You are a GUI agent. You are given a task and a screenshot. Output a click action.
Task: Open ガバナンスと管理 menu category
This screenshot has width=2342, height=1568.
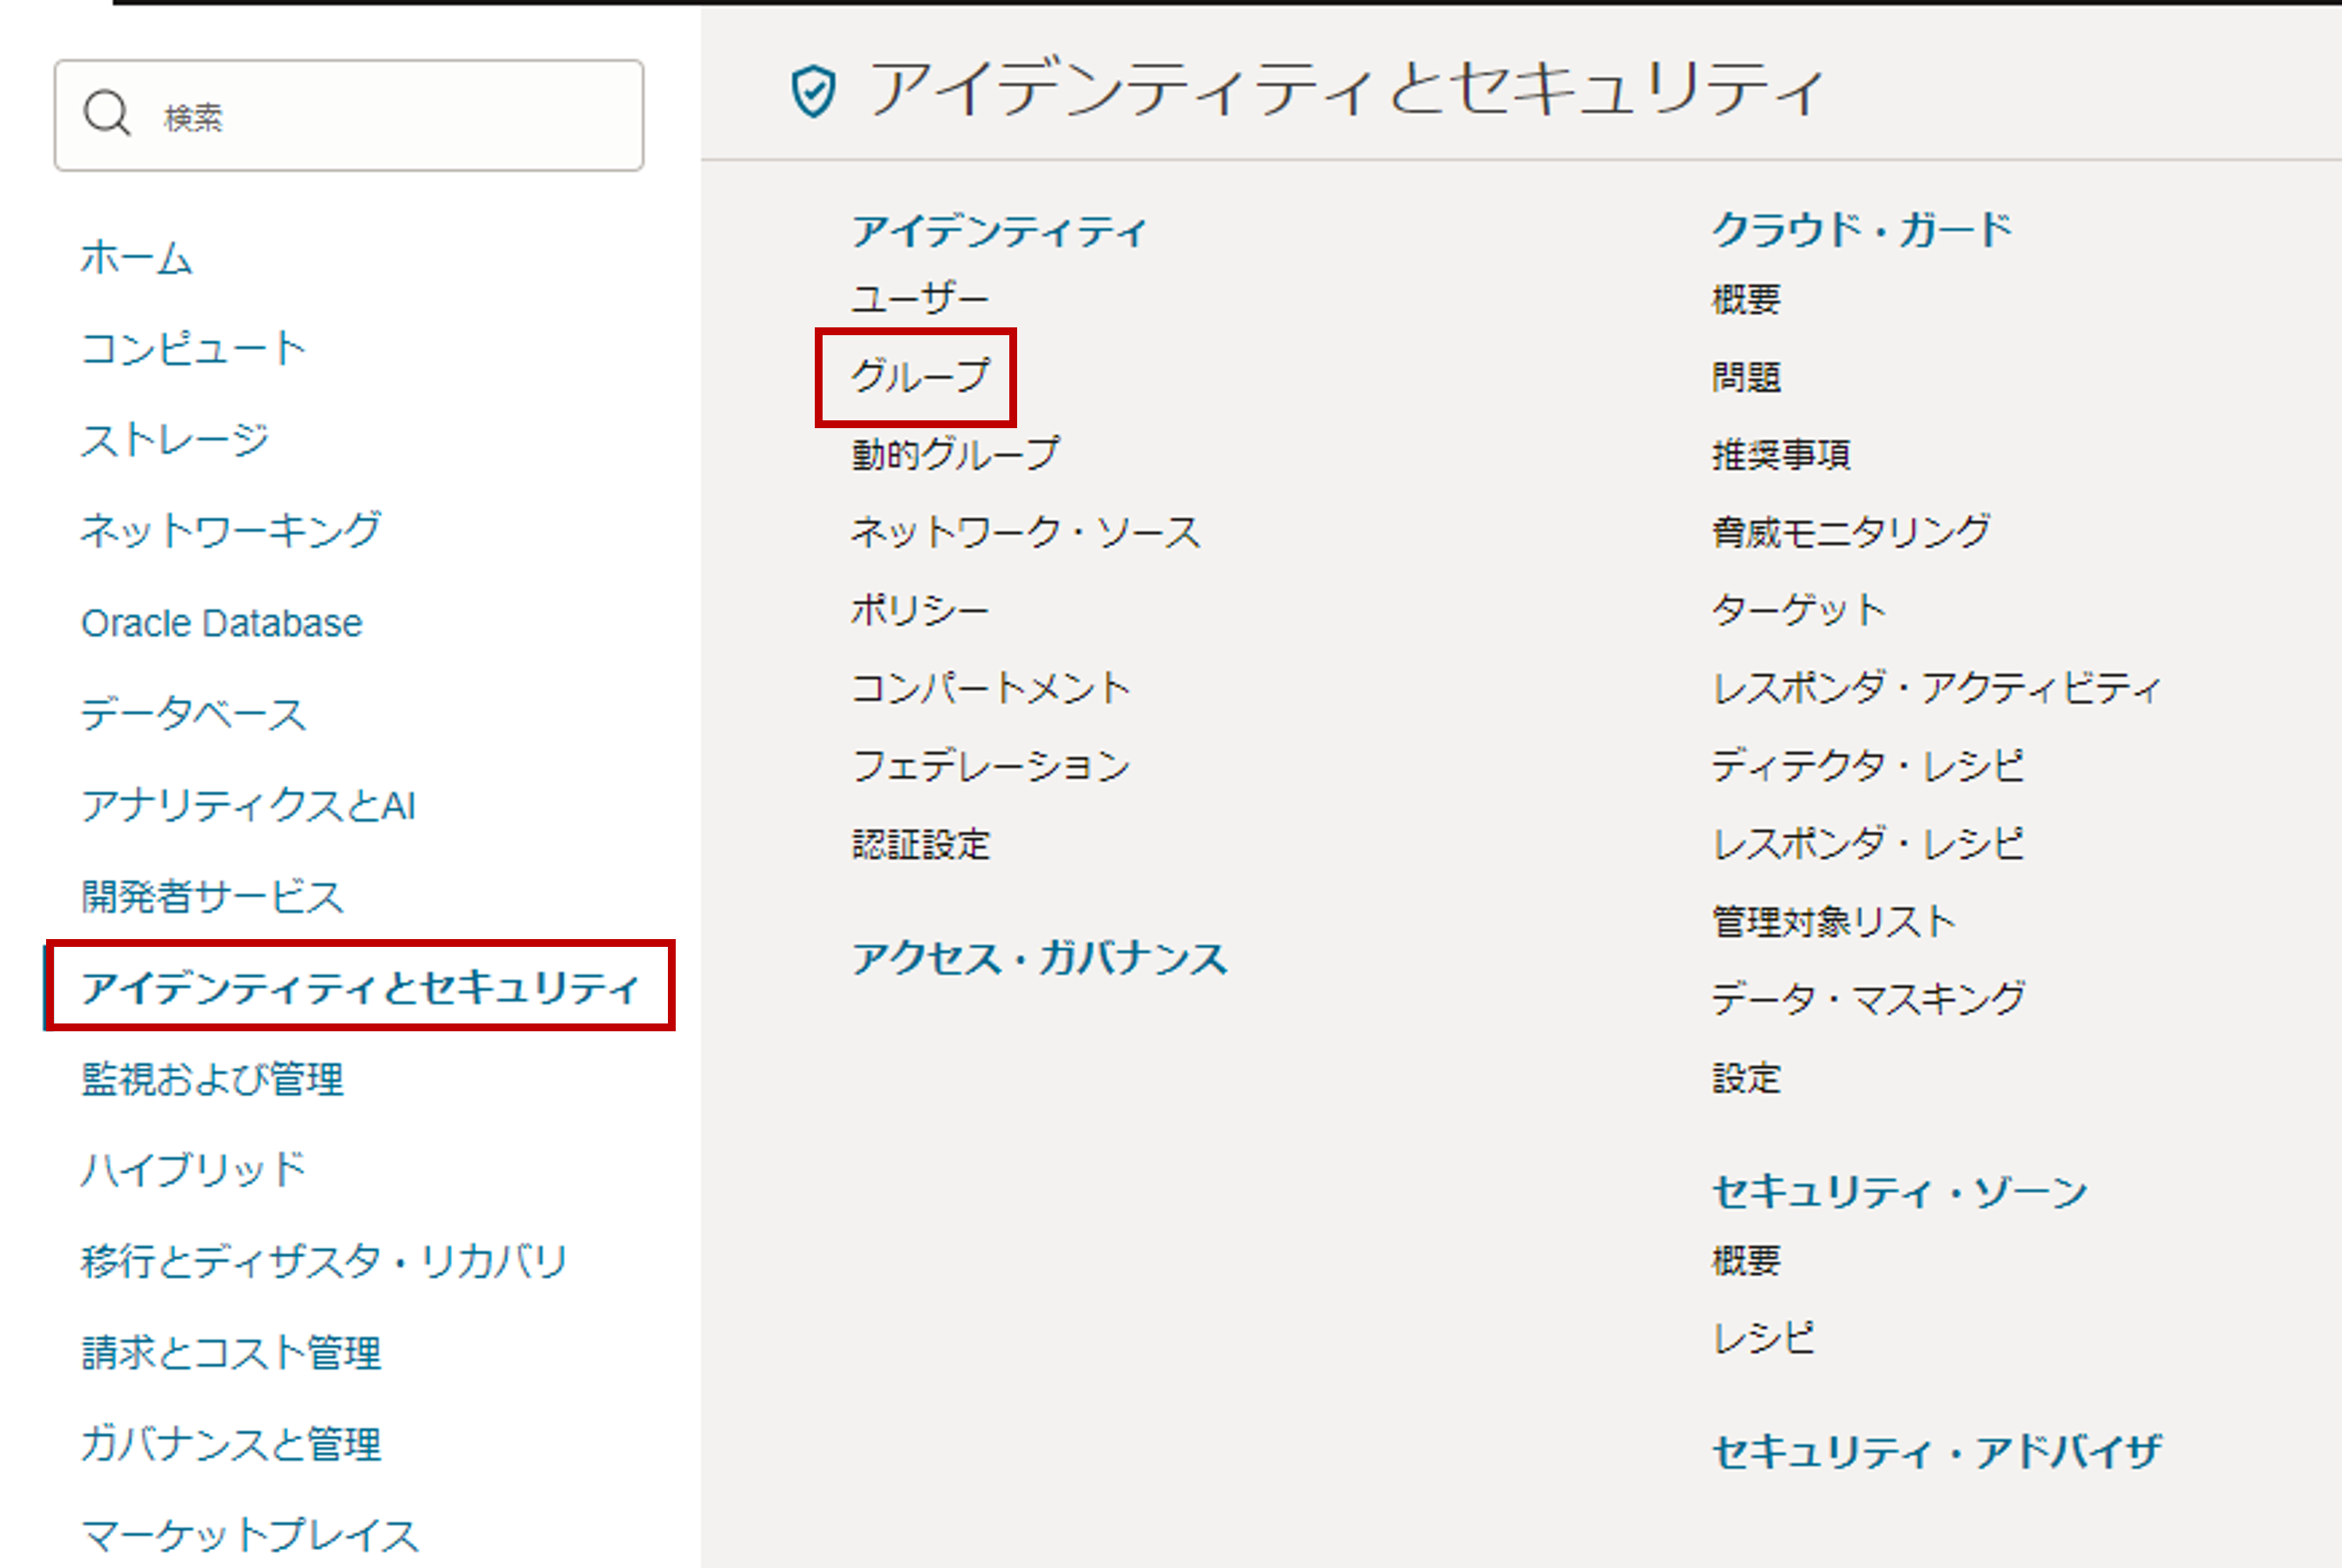pyautogui.click(x=231, y=1444)
